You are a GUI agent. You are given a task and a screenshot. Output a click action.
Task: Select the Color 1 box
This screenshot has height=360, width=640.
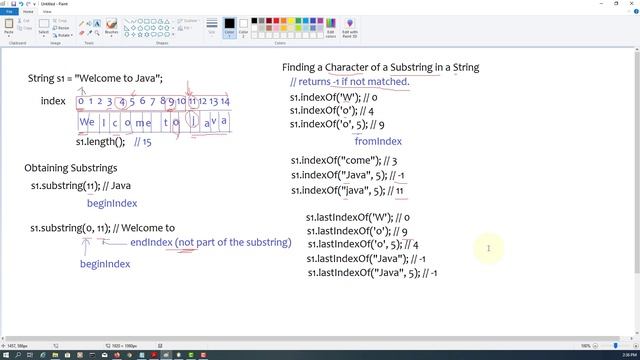click(229, 28)
